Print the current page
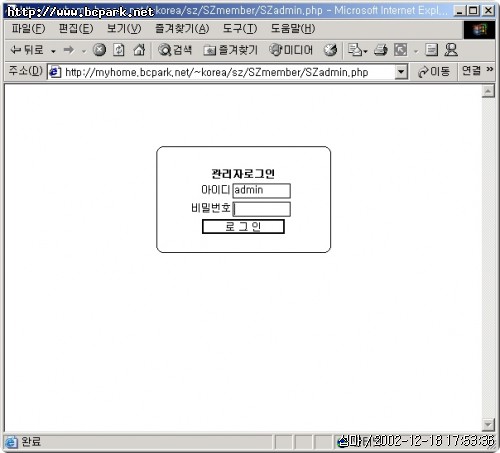500x453 pixels. [x=380, y=50]
